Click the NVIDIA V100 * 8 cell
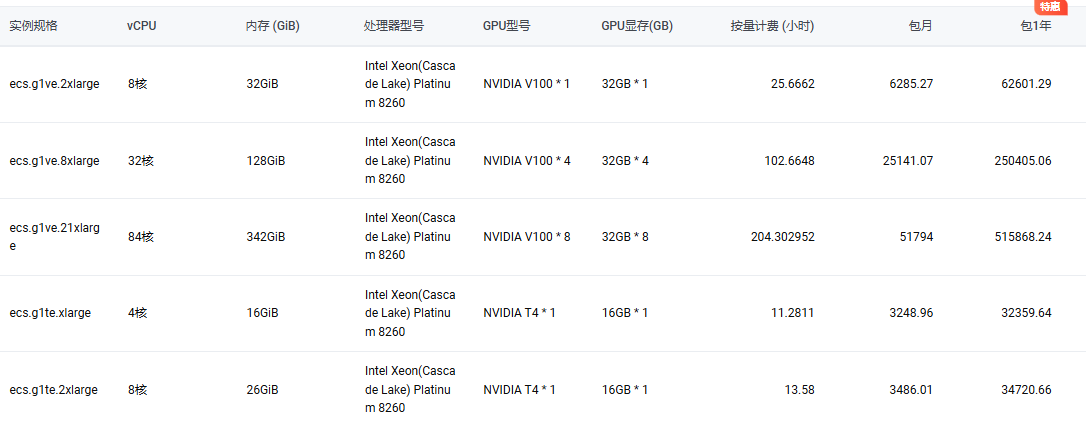The height and width of the screenshot is (425, 1086). click(x=527, y=237)
